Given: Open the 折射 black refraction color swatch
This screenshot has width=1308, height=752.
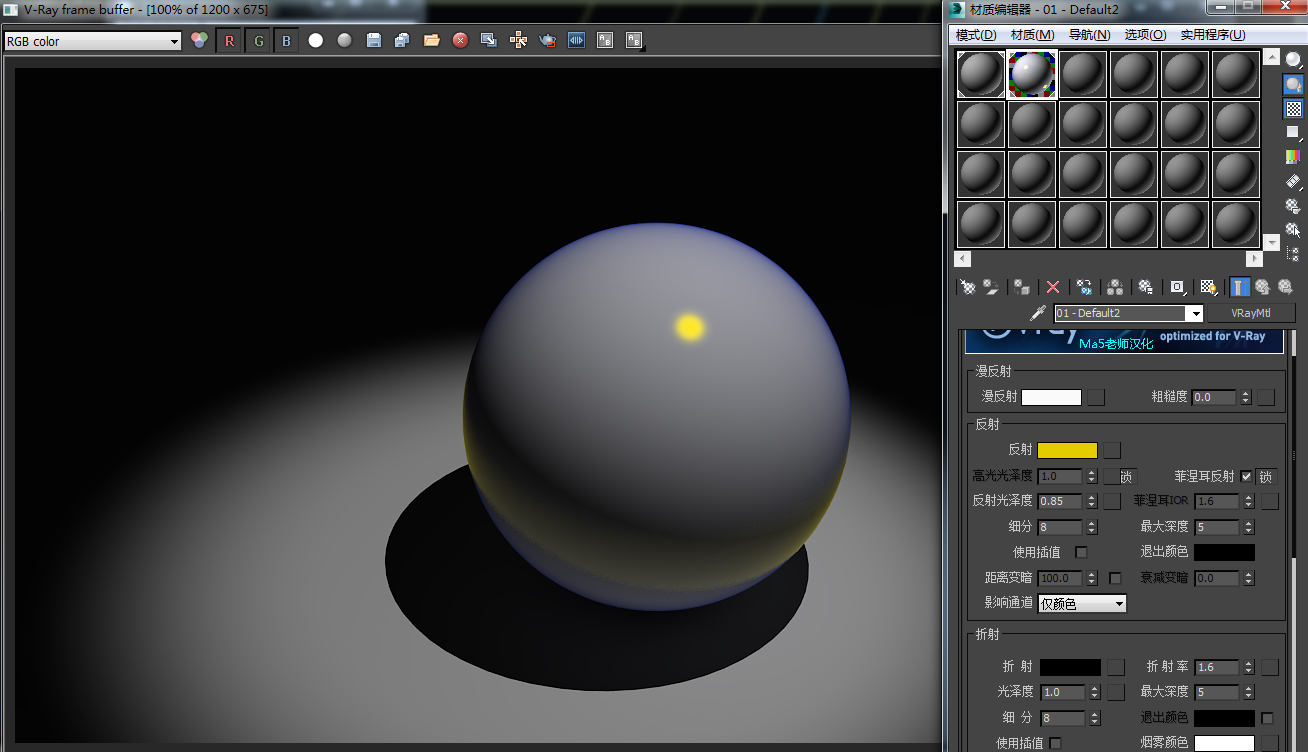Looking at the screenshot, I should [x=1070, y=667].
